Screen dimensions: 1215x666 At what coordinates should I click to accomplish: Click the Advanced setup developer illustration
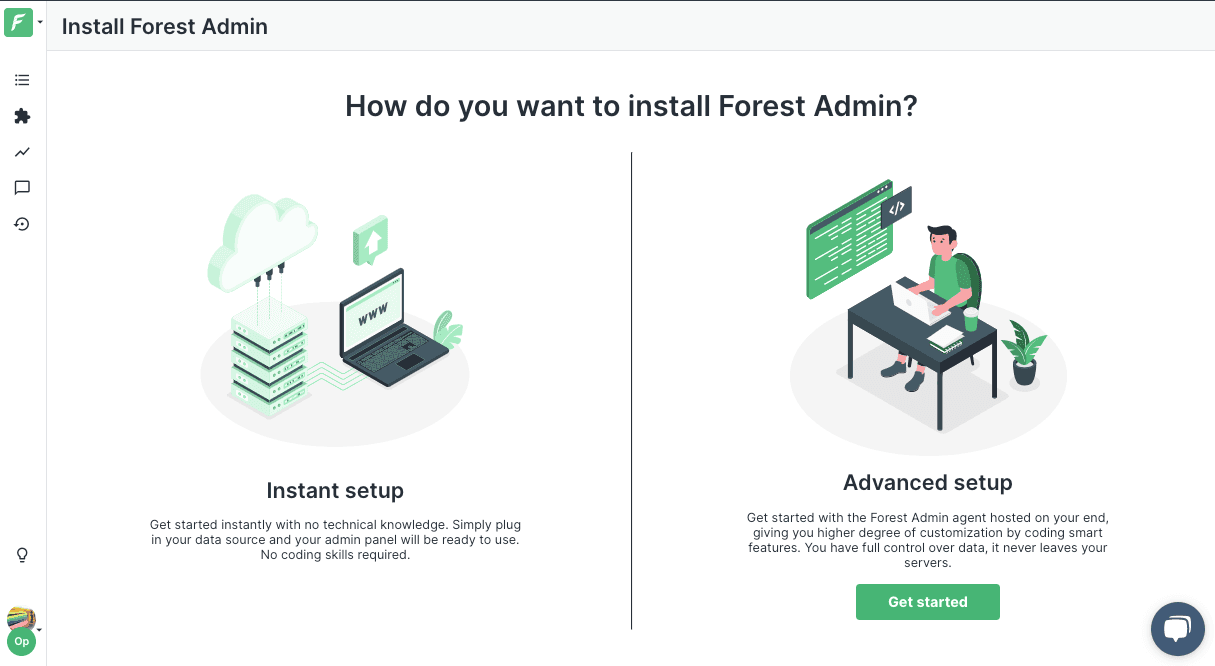coord(928,316)
